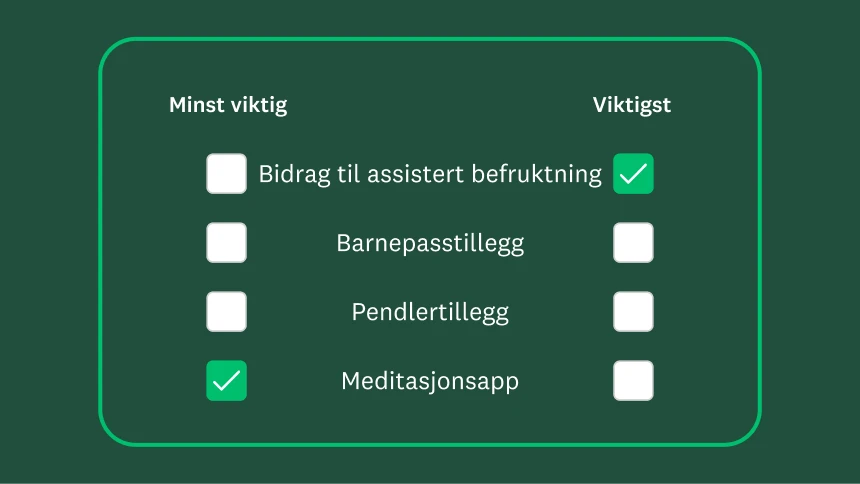Click the Viktigst column header

632,105
